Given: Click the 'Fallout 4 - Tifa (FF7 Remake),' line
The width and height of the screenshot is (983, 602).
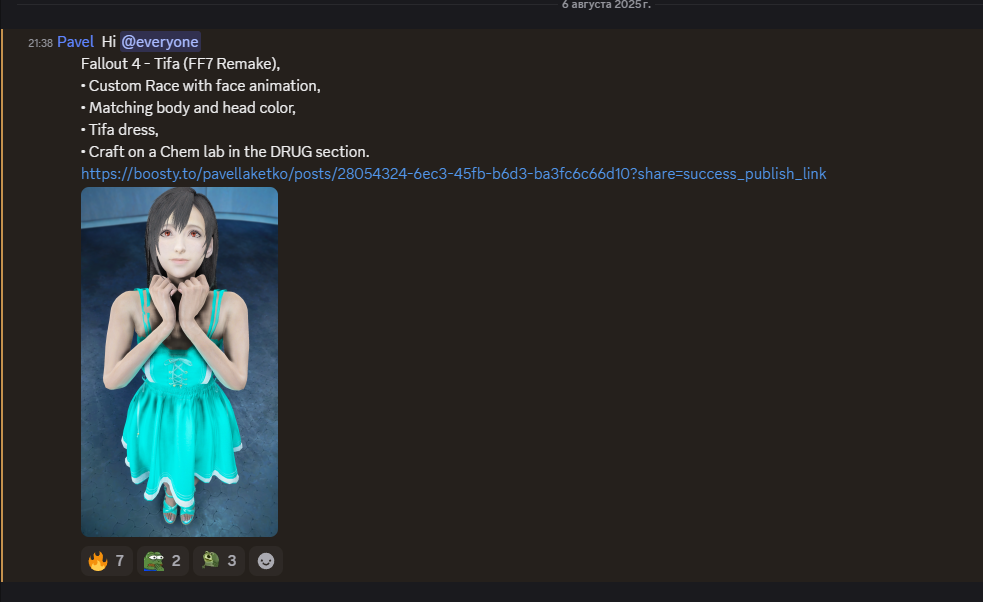Looking at the screenshot, I should [x=181, y=64].
